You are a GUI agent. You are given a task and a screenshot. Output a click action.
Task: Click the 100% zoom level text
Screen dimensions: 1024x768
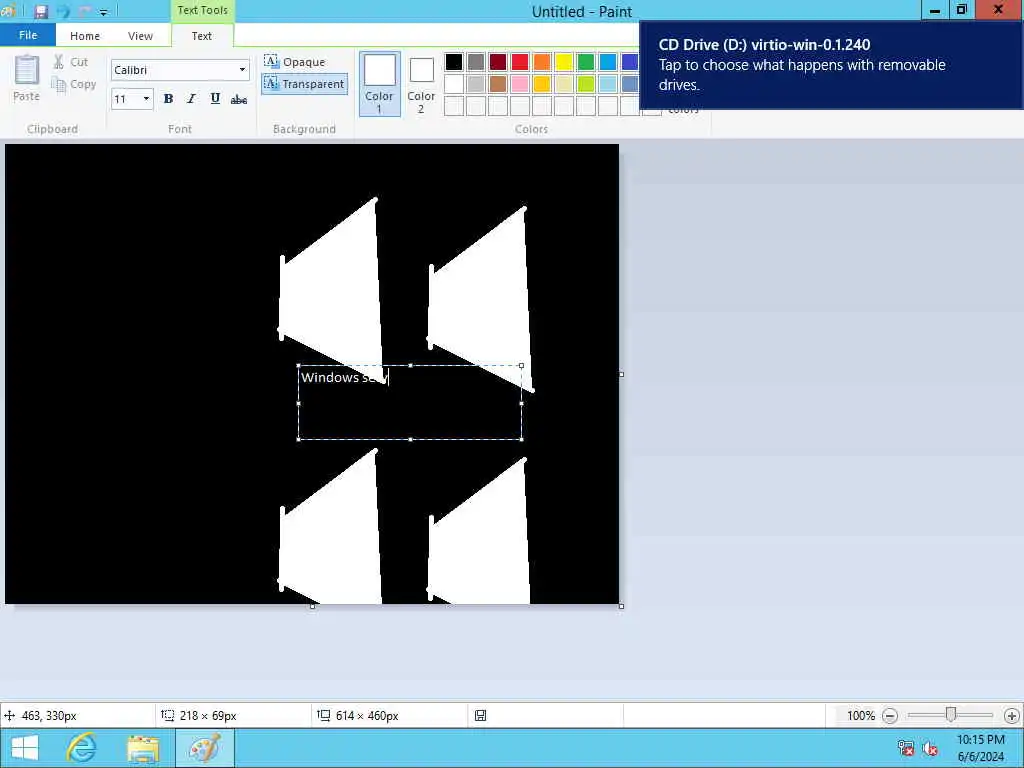tap(861, 716)
